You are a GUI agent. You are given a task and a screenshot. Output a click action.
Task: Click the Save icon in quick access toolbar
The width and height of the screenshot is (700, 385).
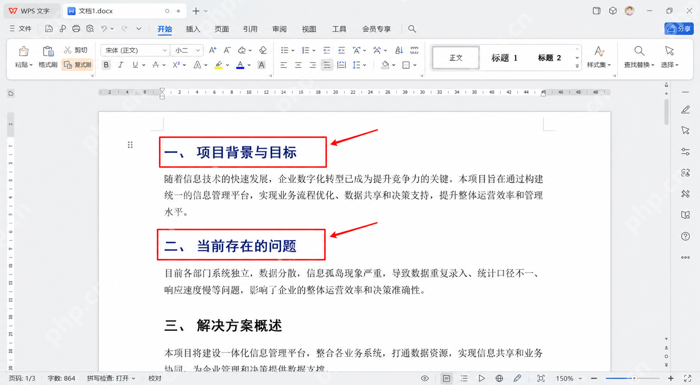49,29
